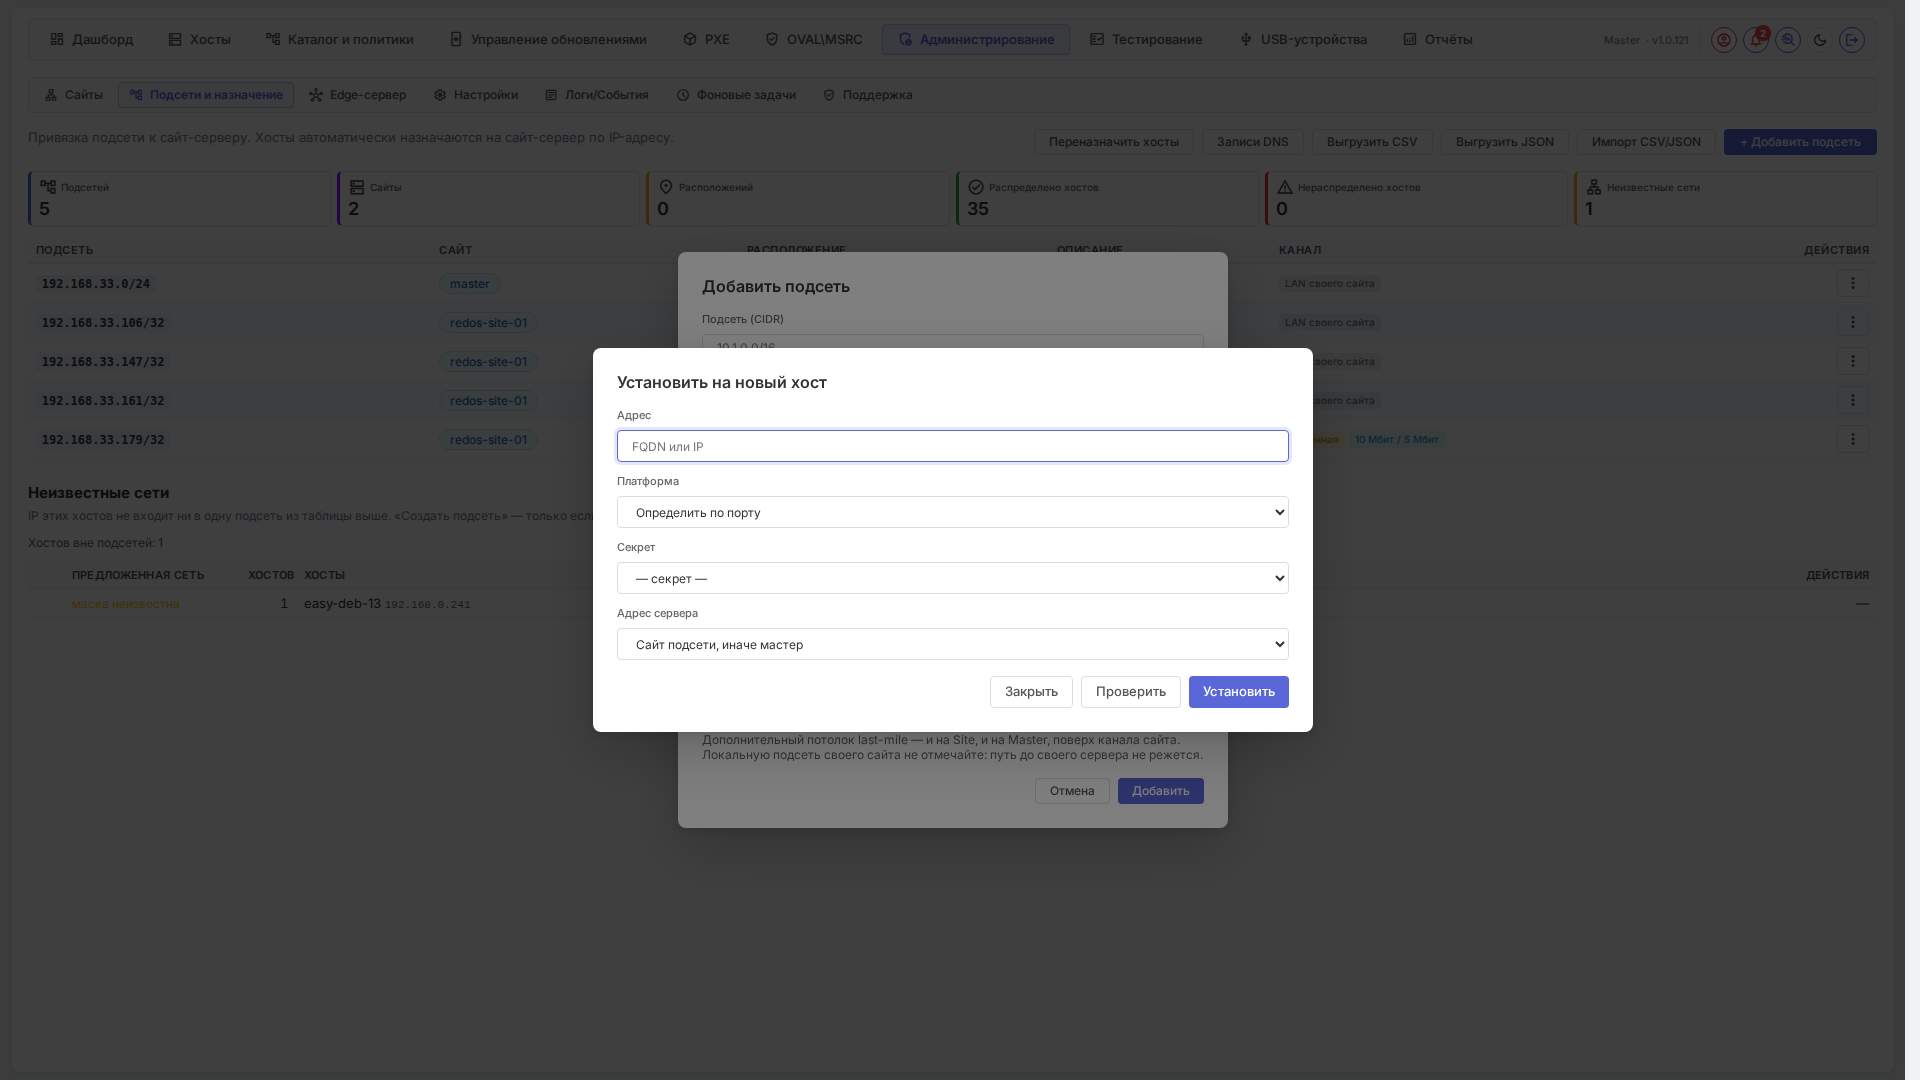This screenshot has width=1920, height=1080.
Task: Switch to the Сайты subtab
Action: (74, 95)
